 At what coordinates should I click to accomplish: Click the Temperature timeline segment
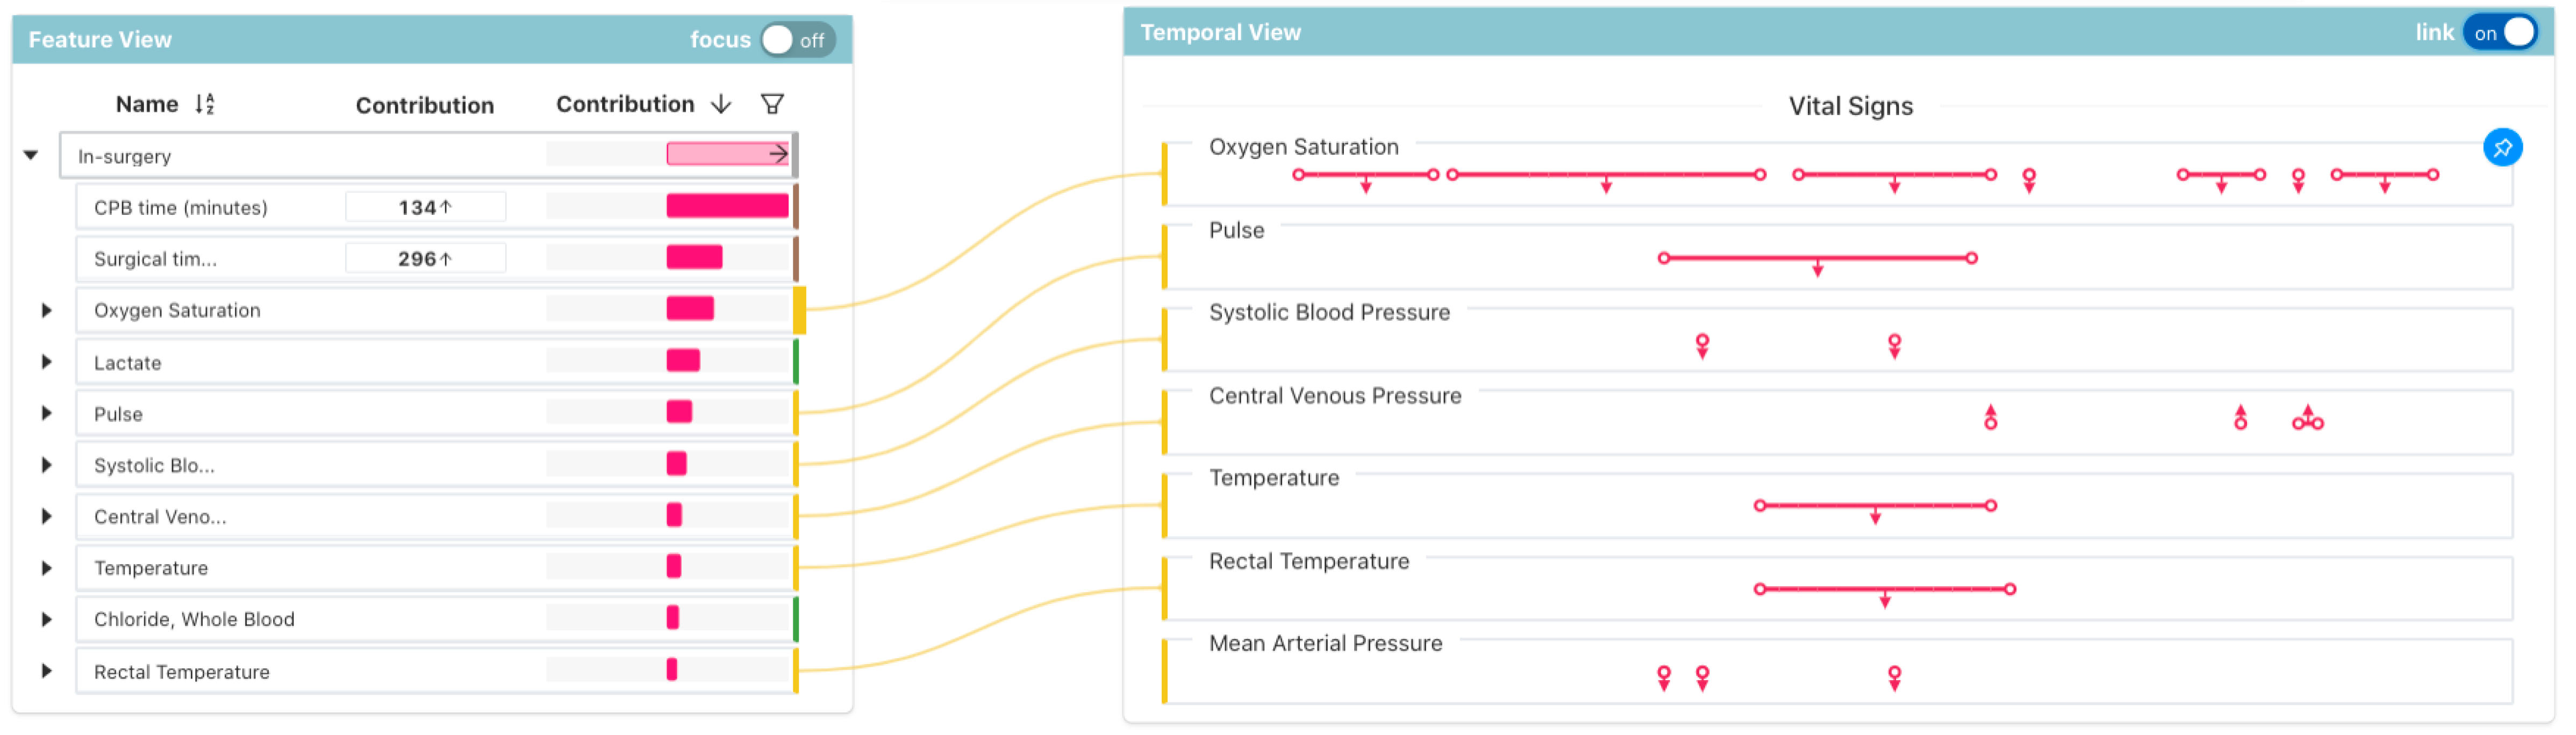(1874, 506)
